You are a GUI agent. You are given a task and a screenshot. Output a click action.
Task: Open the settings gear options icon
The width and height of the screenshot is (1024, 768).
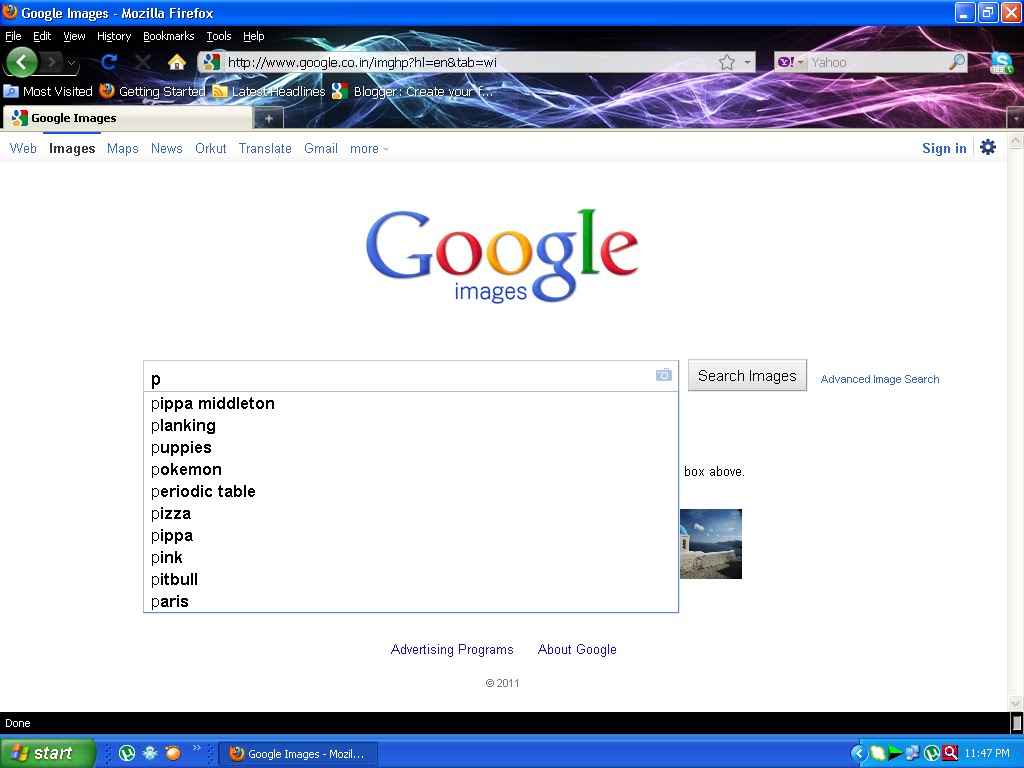pos(988,147)
